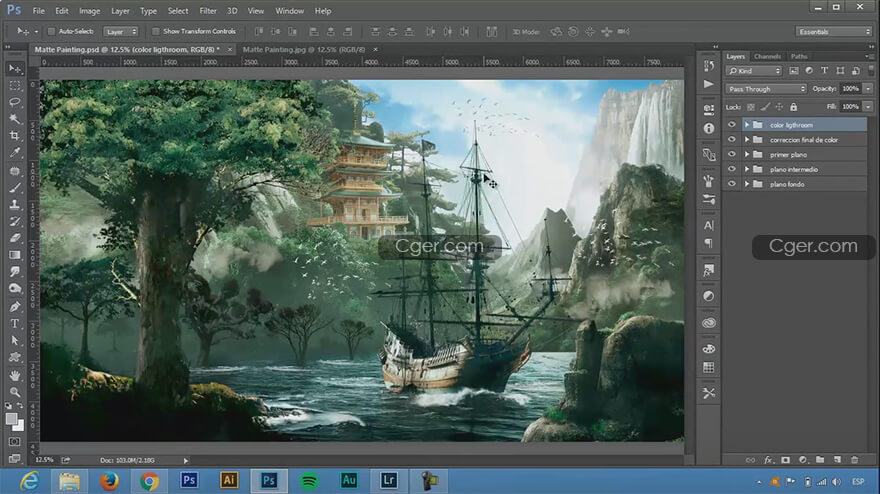Close the Matte Painting.psd tab
The width and height of the screenshot is (880, 494).
point(230,49)
